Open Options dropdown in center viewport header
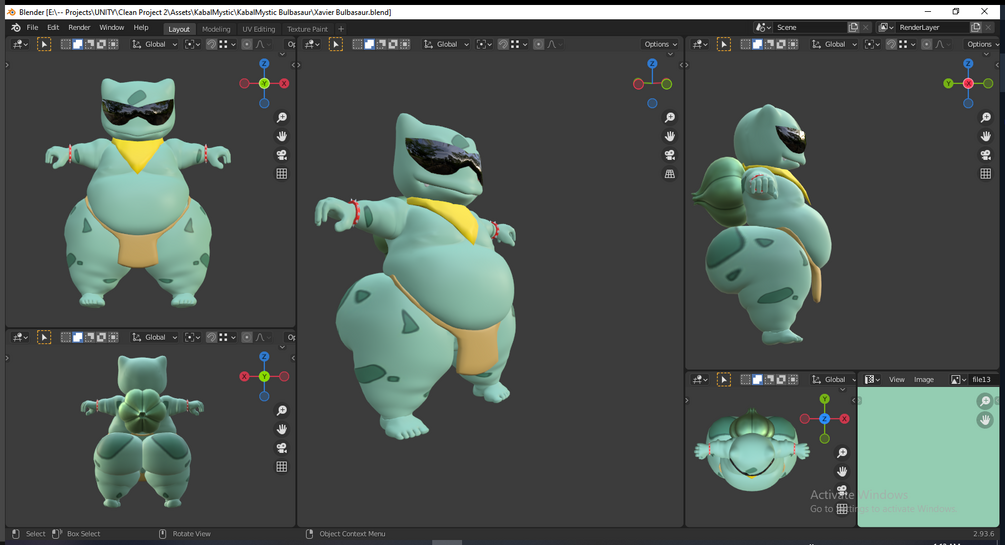Screen dimensions: 1005x545 [660, 44]
